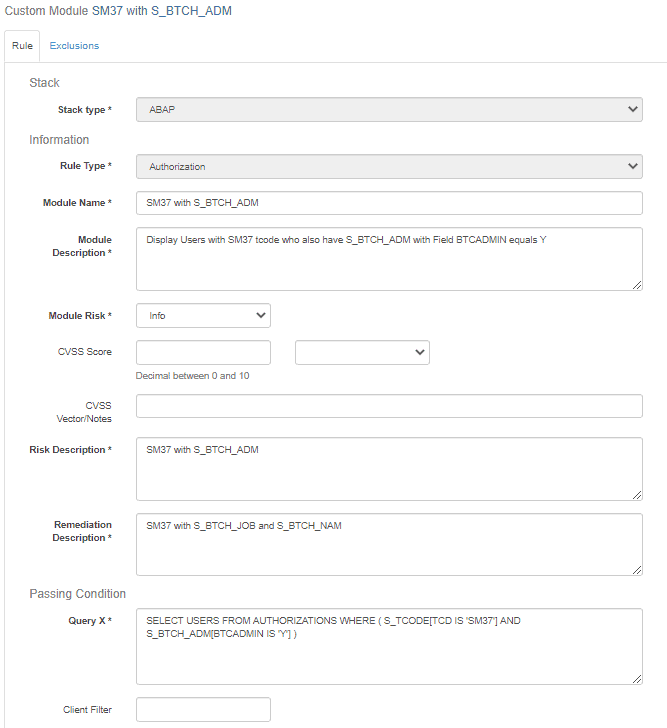Click the Client Filter input field
This screenshot has height=728, width=667.
pyautogui.click(x=203, y=710)
